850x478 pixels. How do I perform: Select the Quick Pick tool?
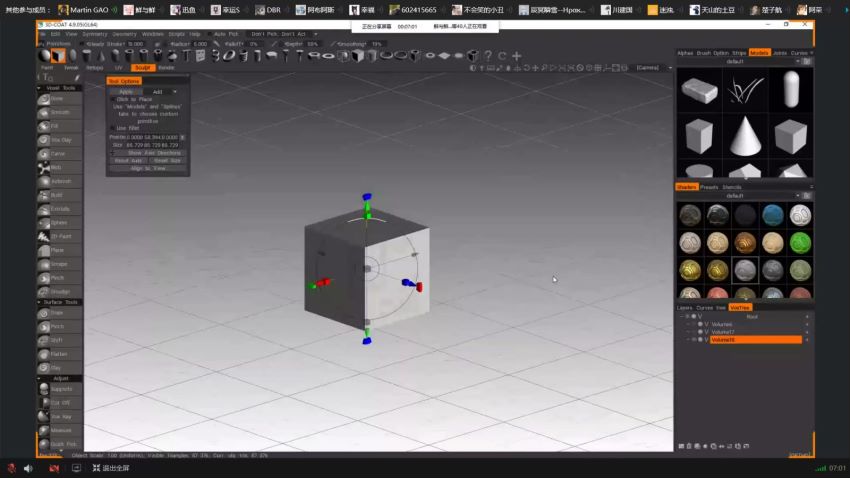[59, 444]
